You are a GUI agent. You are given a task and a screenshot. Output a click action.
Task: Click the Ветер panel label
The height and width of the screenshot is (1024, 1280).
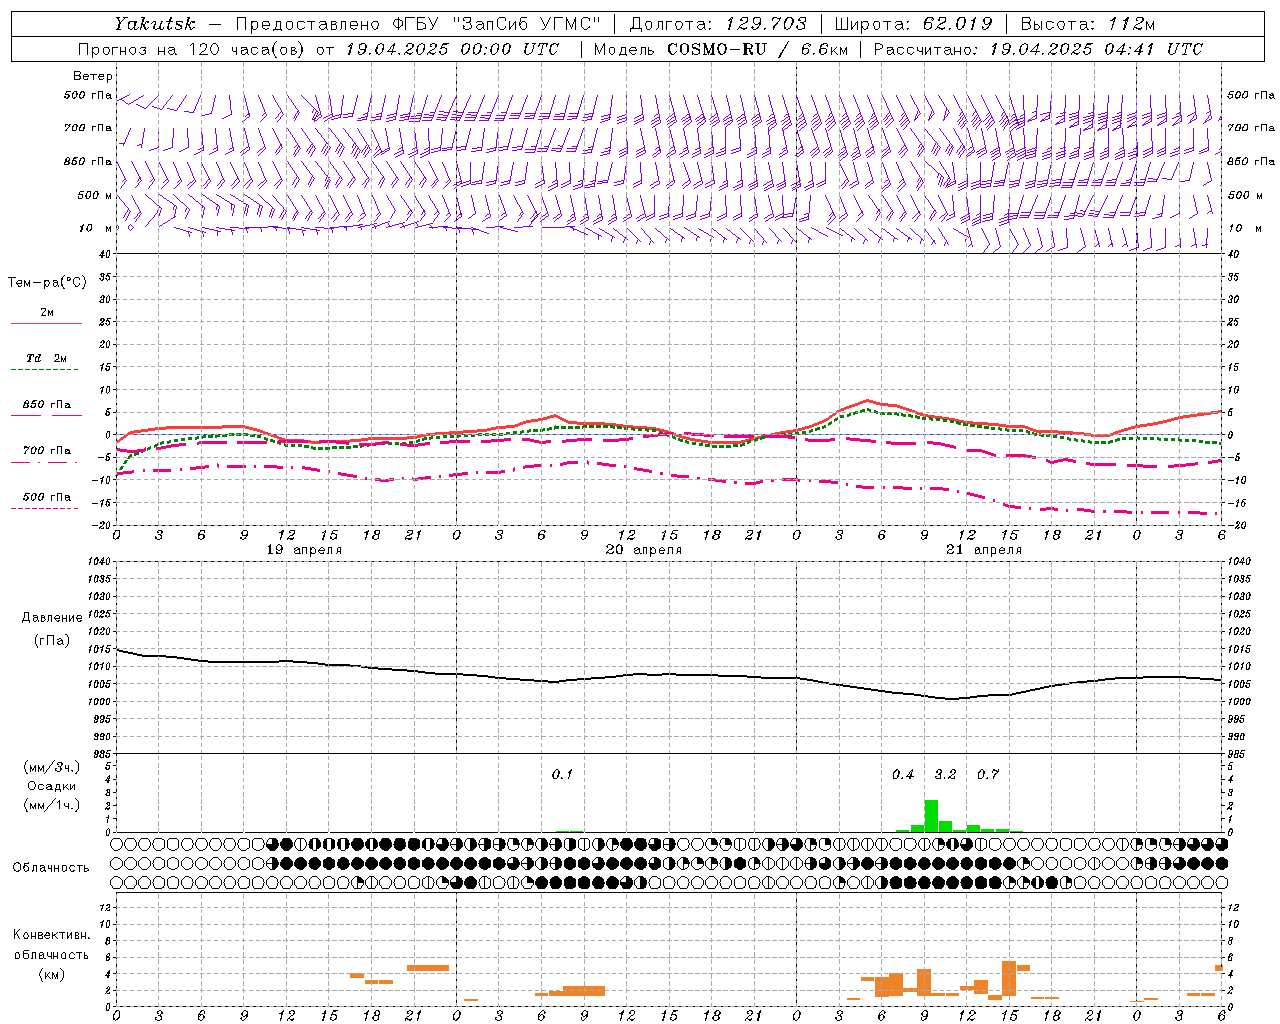tap(93, 76)
